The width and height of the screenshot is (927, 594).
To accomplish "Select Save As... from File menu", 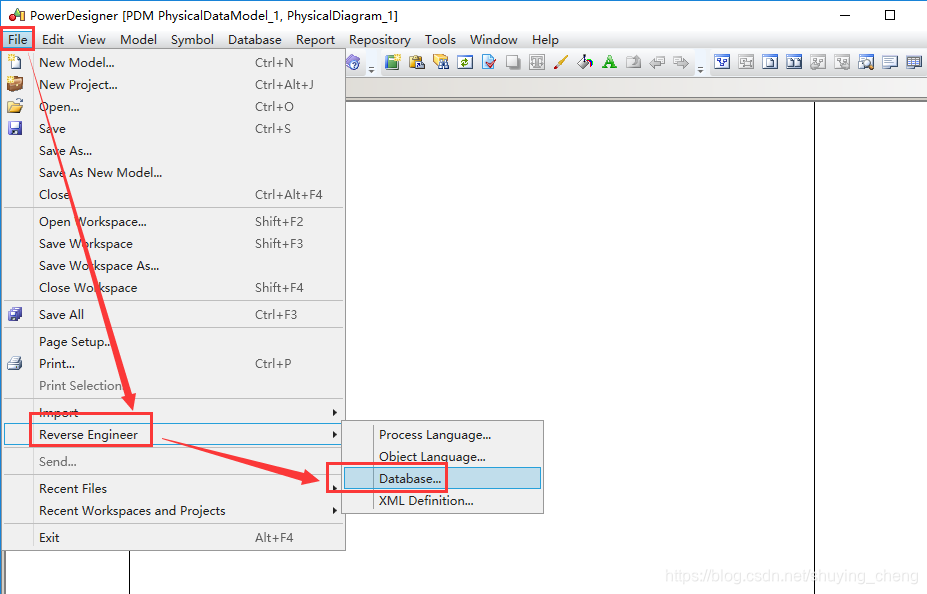I will (174, 151).
